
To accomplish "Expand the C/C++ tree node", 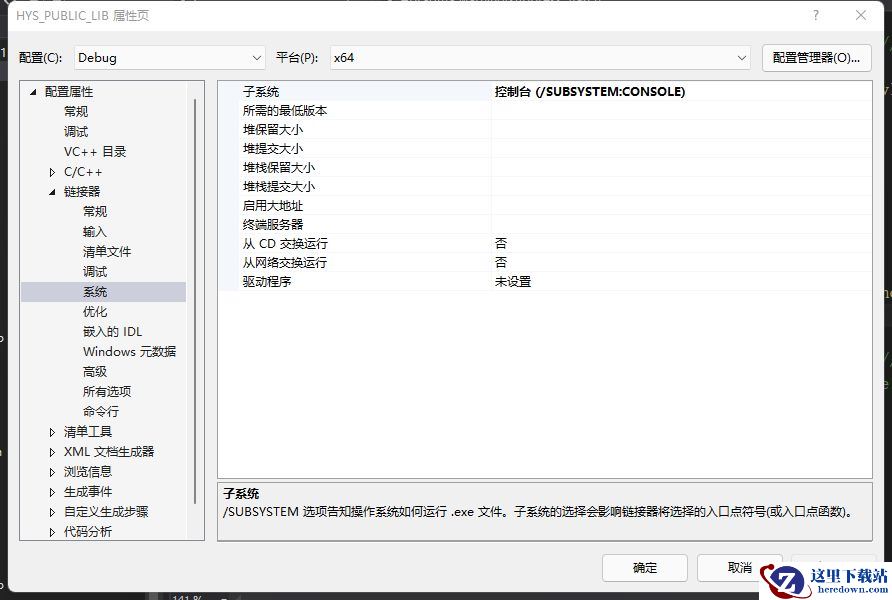I will (53, 172).
